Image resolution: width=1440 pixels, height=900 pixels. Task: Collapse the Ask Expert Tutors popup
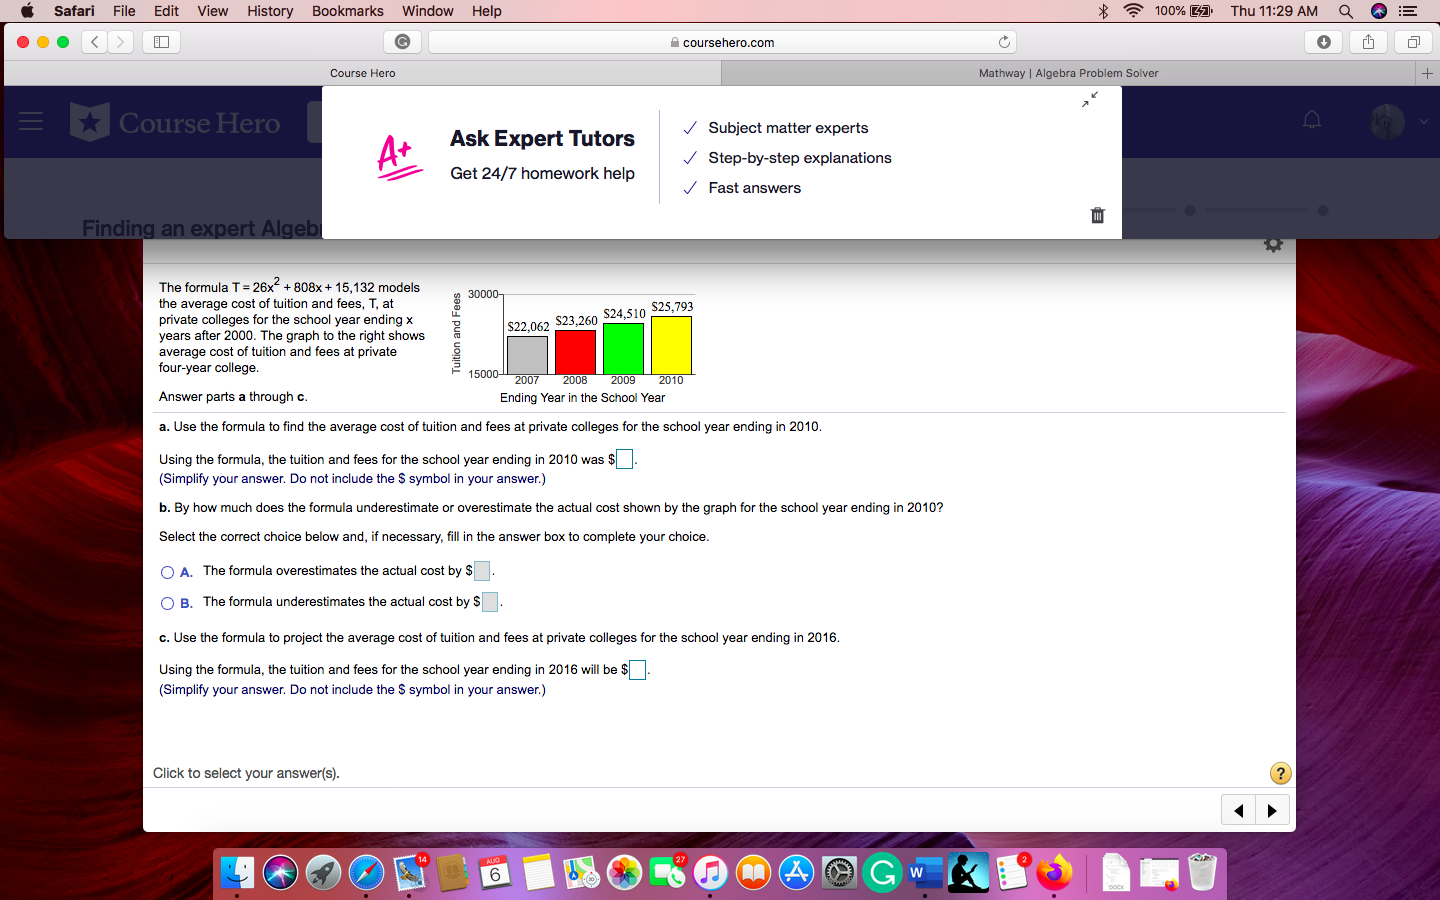coord(1090,99)
